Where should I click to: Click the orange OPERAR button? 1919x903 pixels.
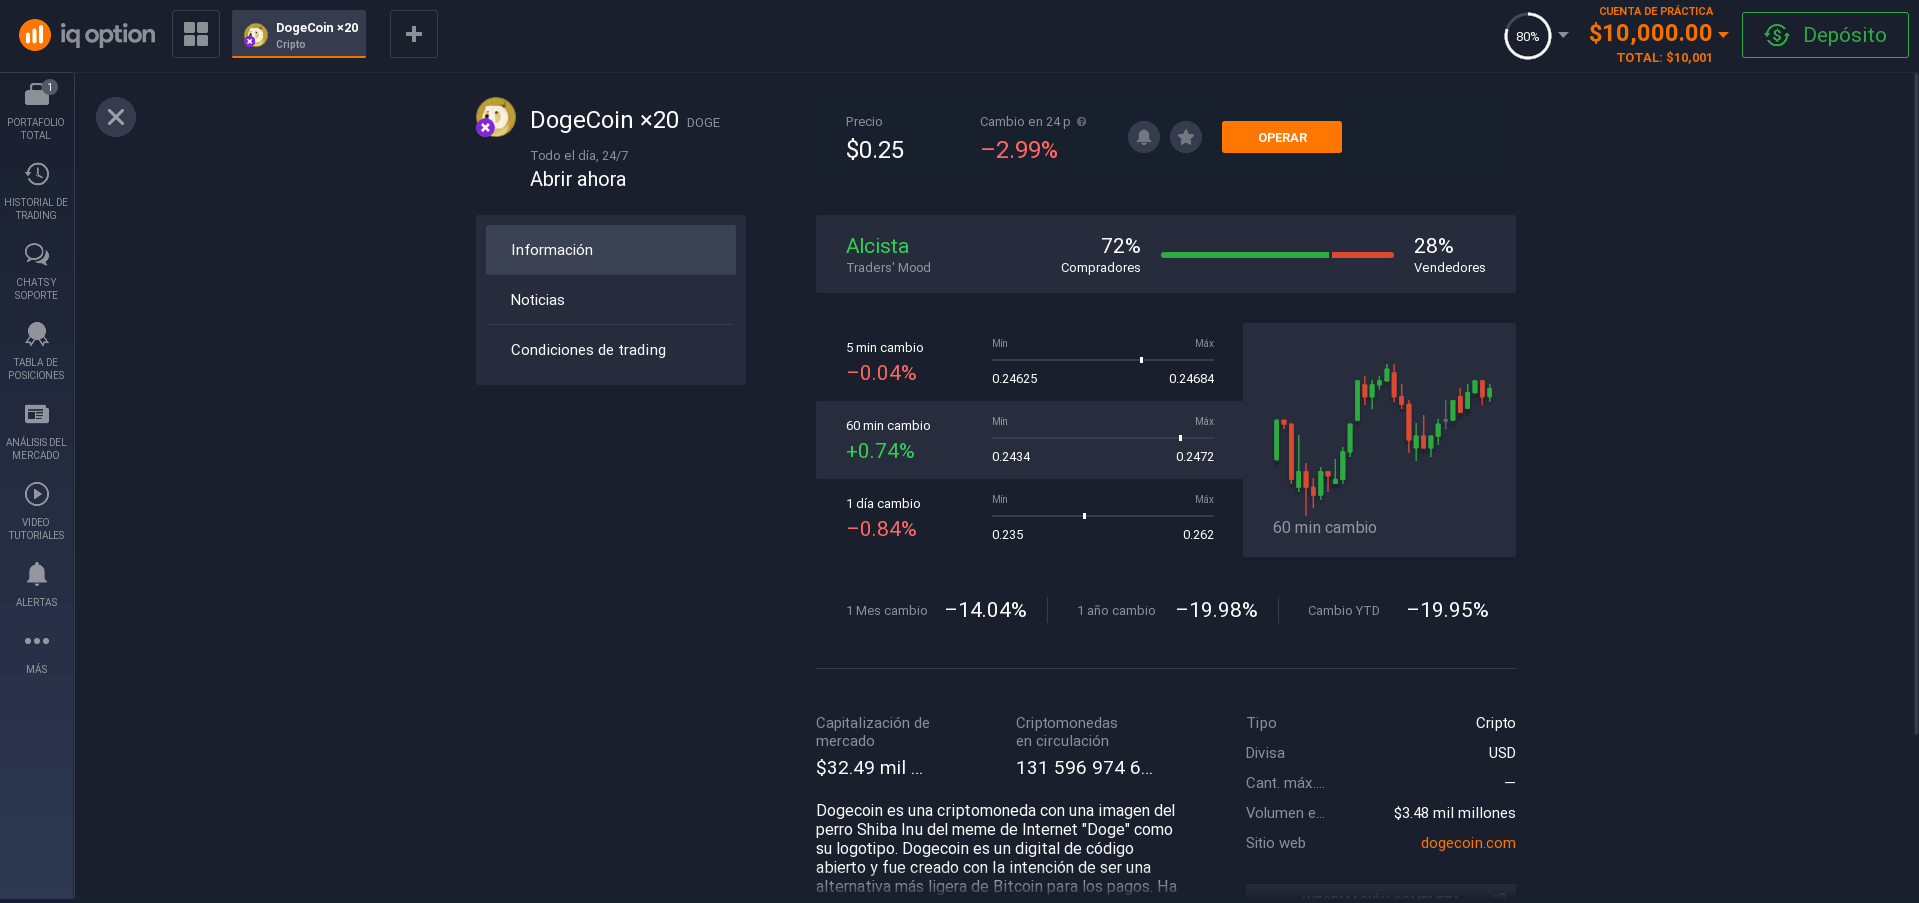point(1282,137)
